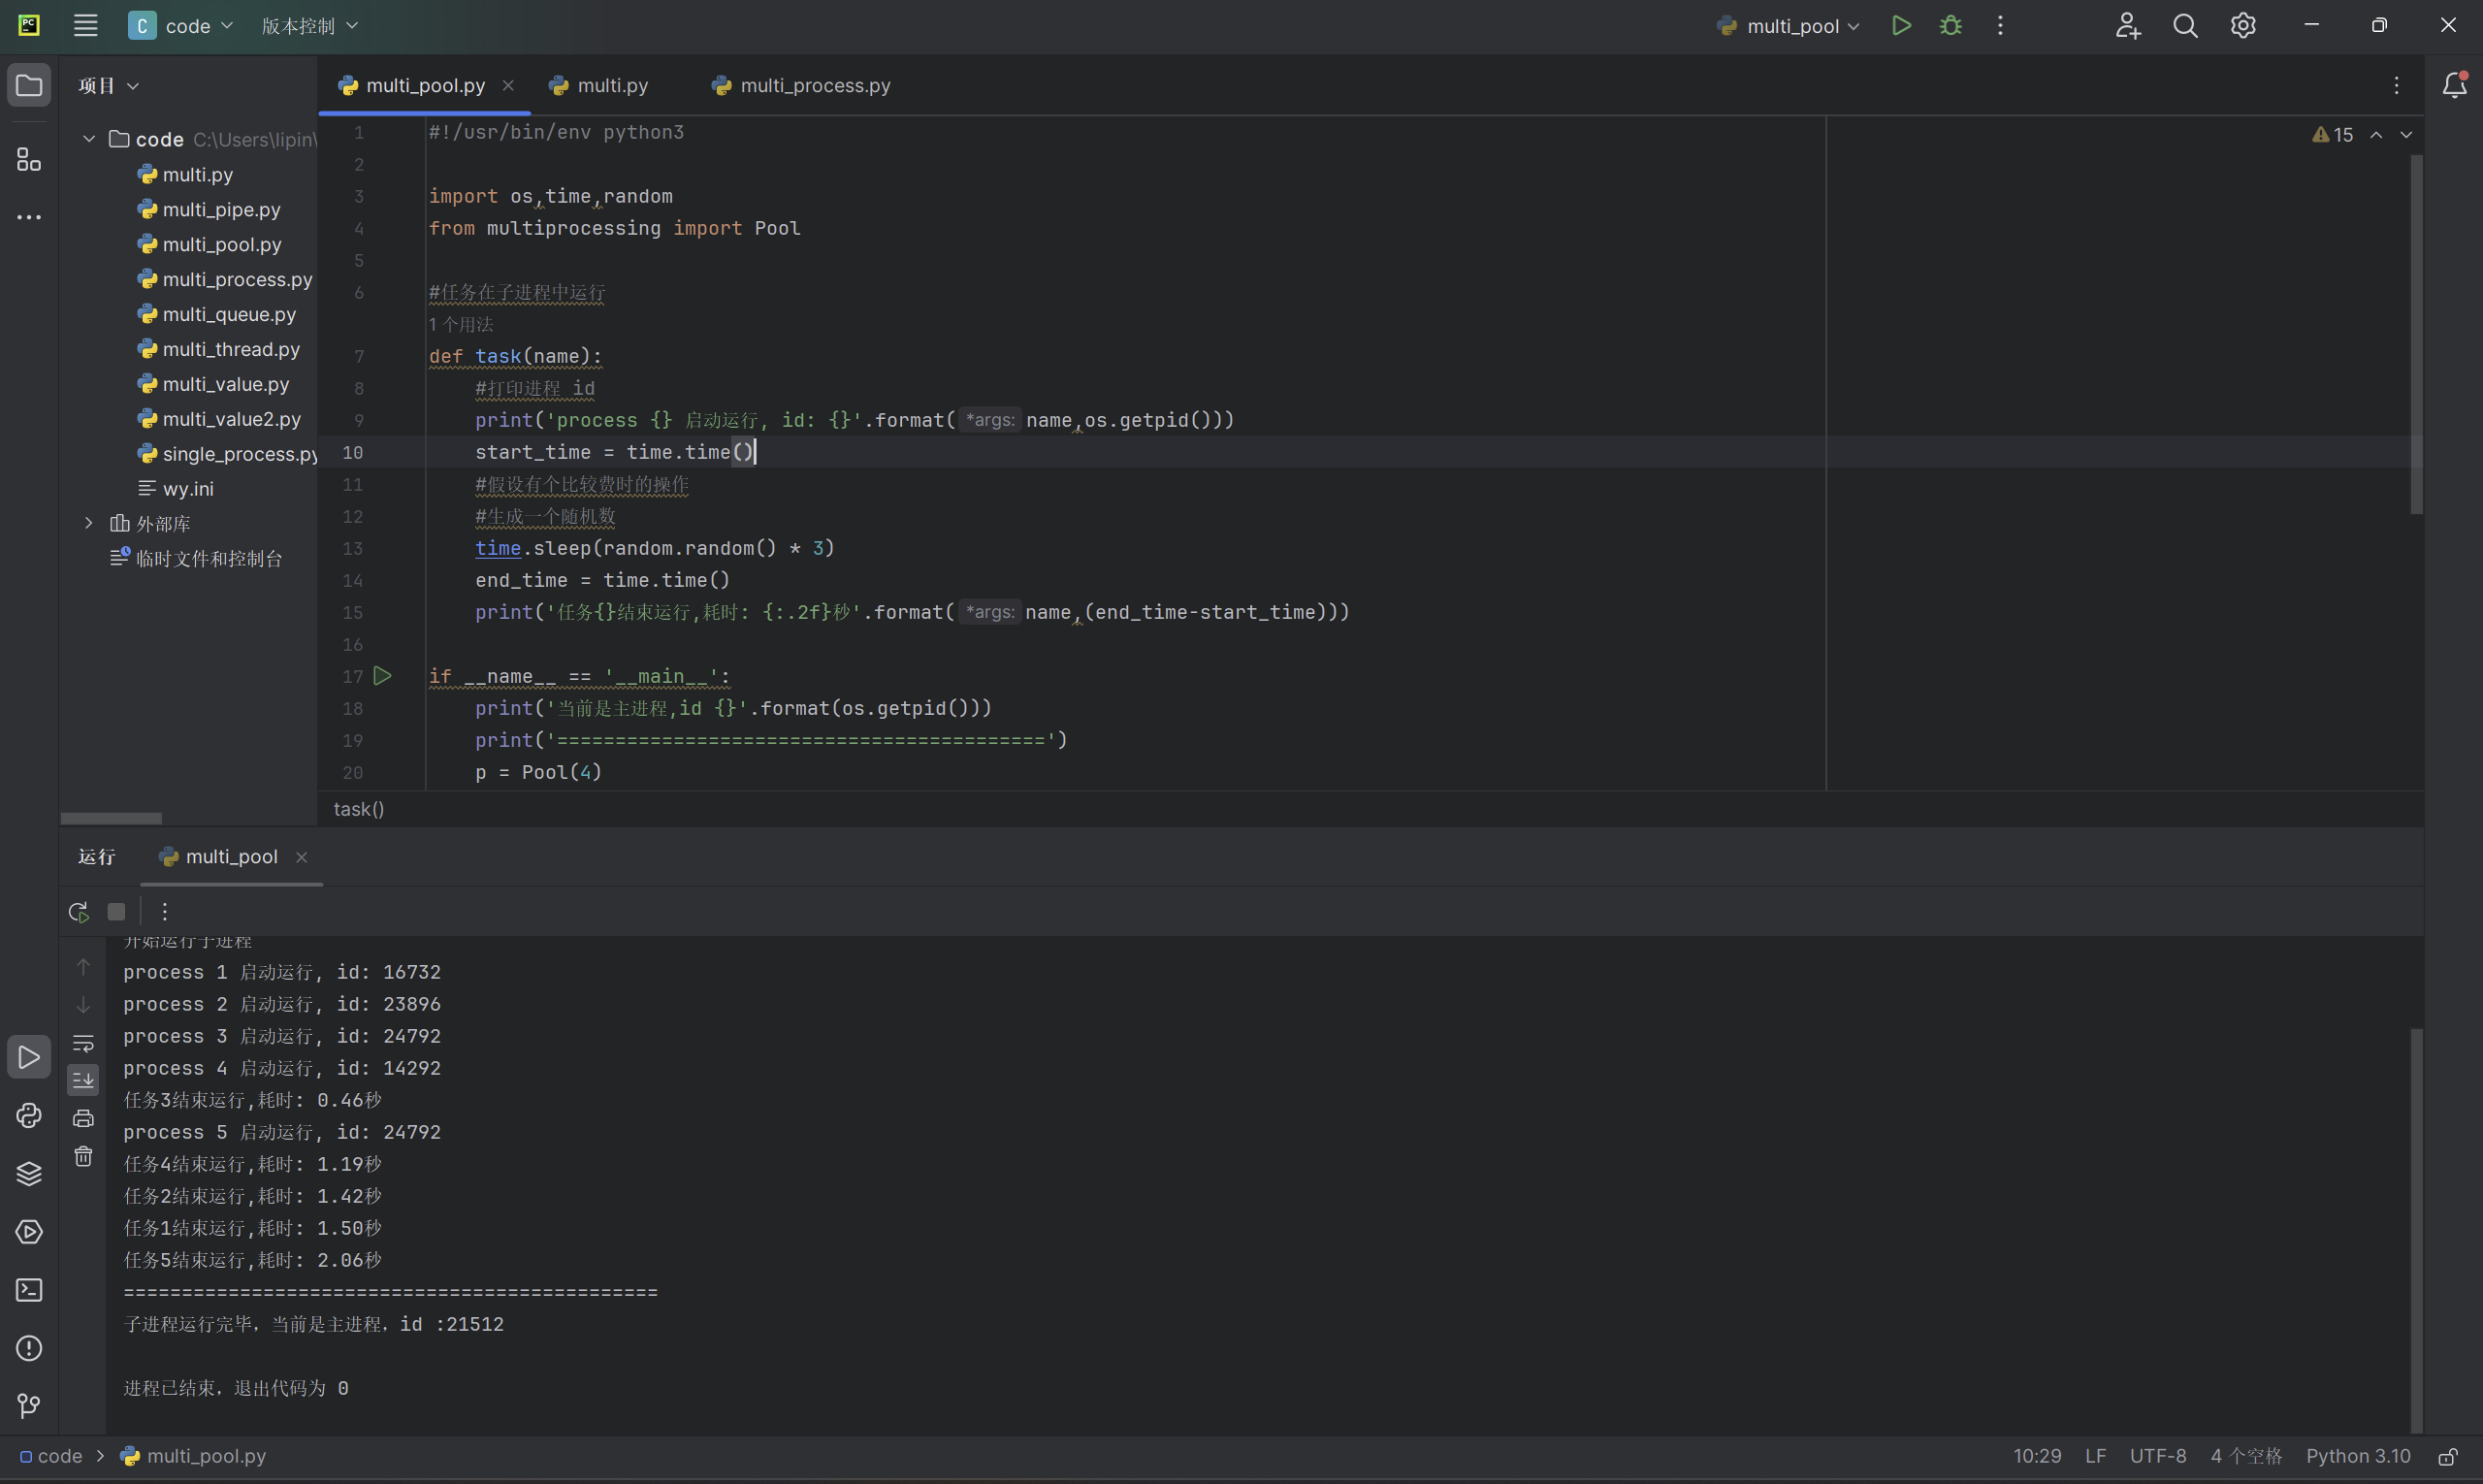Open multi_thread.py in project tree
This screenshot has height=1484, width=2483.
tap(219, 349)
